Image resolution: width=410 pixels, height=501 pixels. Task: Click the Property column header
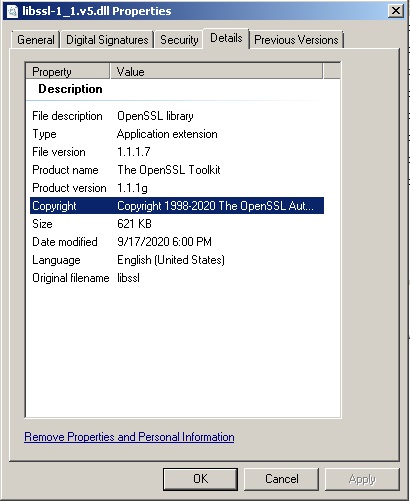[68, 72]
